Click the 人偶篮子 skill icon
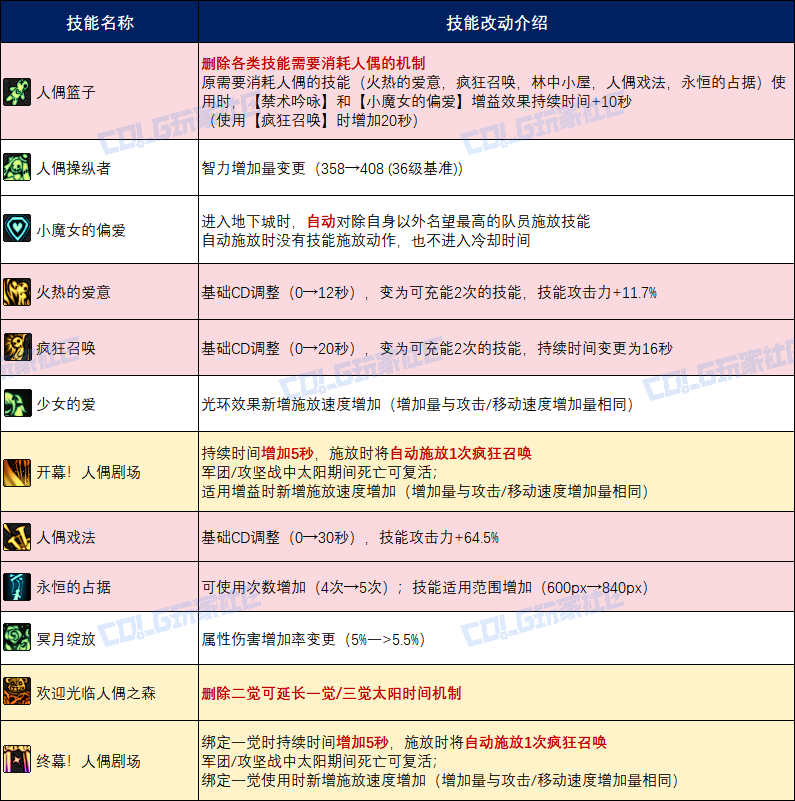 point(17,91)
